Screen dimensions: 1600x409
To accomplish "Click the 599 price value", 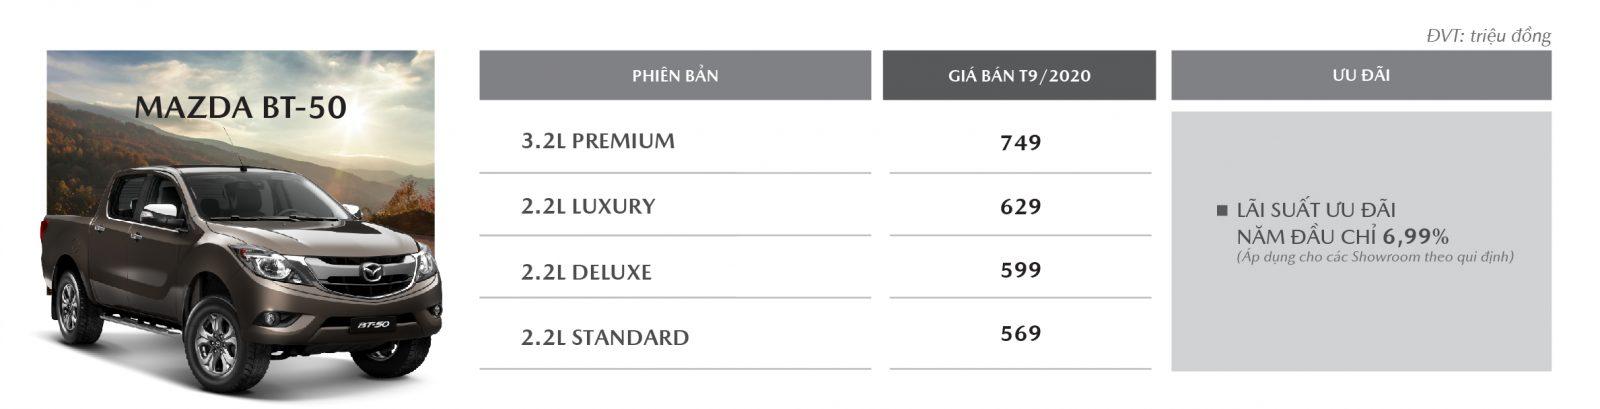I will (1020, 270).
